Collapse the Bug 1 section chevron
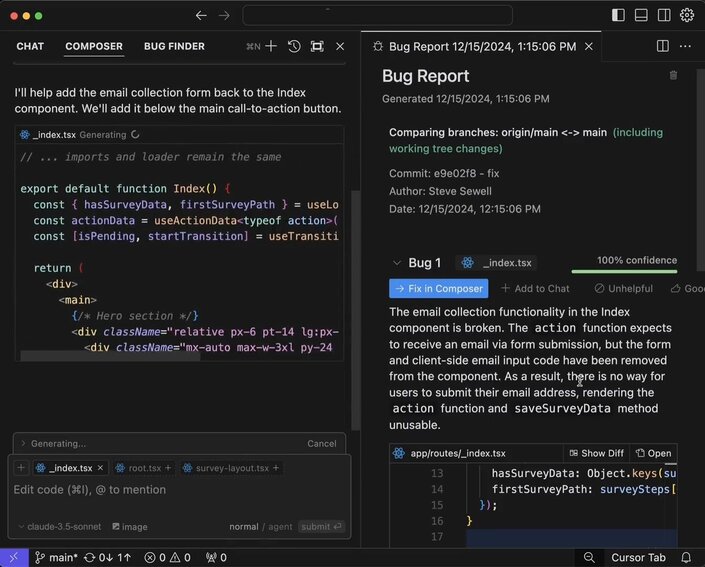This screenshot has width=705, height=567. pyautogui.click(x=396, y=263)
